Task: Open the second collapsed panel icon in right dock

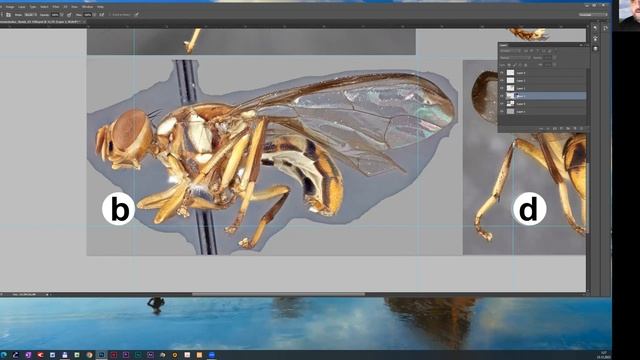Action: (x=595, y=39)
